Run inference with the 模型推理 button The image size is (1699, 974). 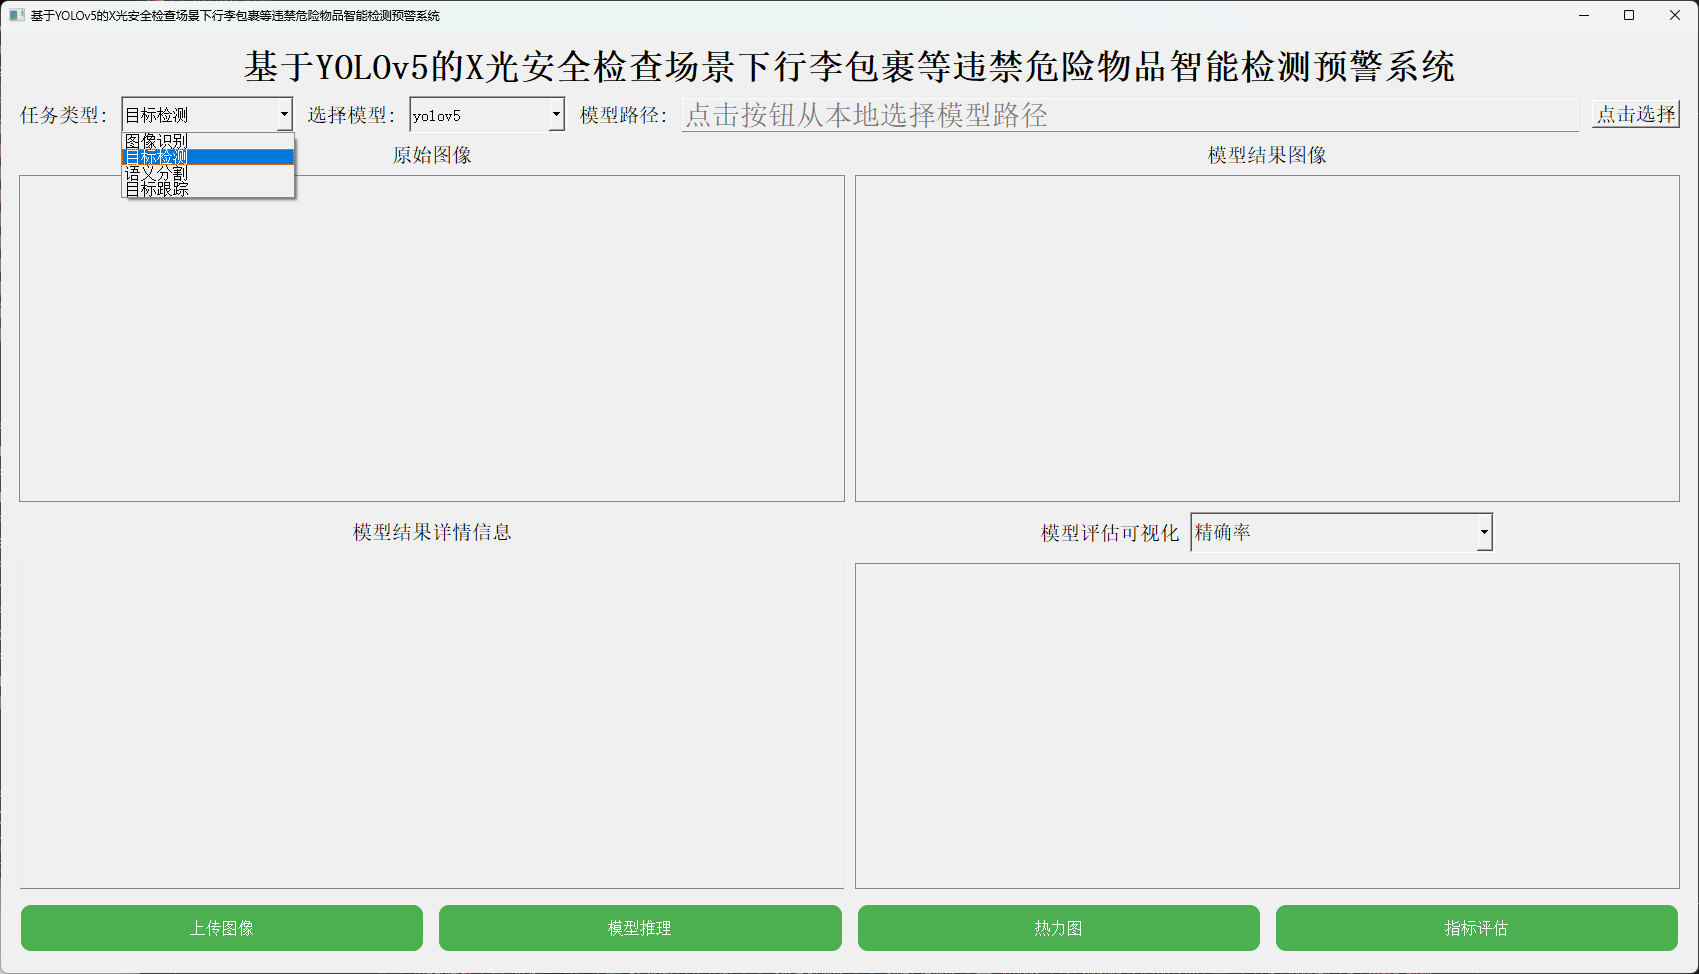pos(640,928)
